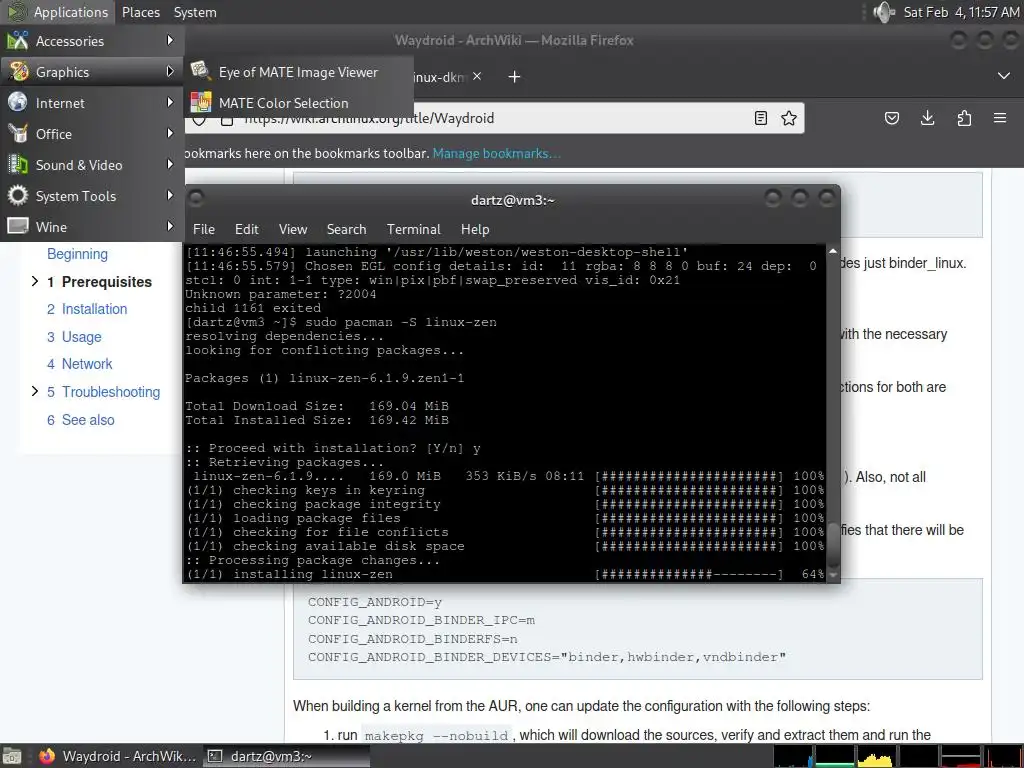Click the System Tools gear icon

[18, 195]
